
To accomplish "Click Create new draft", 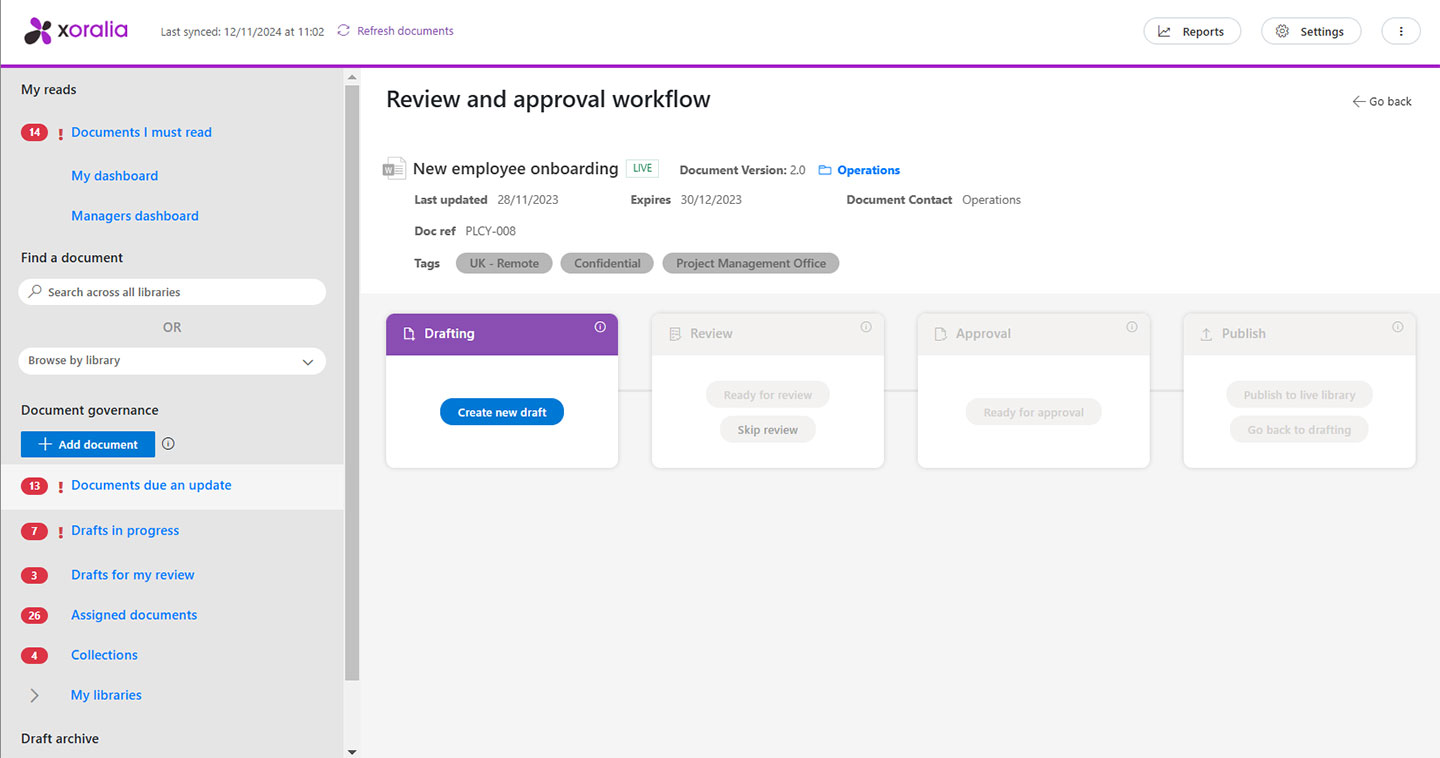I will 502,412.
